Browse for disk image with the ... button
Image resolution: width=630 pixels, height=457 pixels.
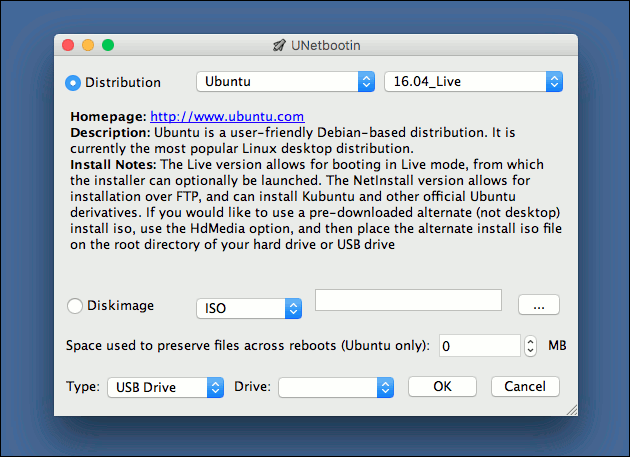539,305
